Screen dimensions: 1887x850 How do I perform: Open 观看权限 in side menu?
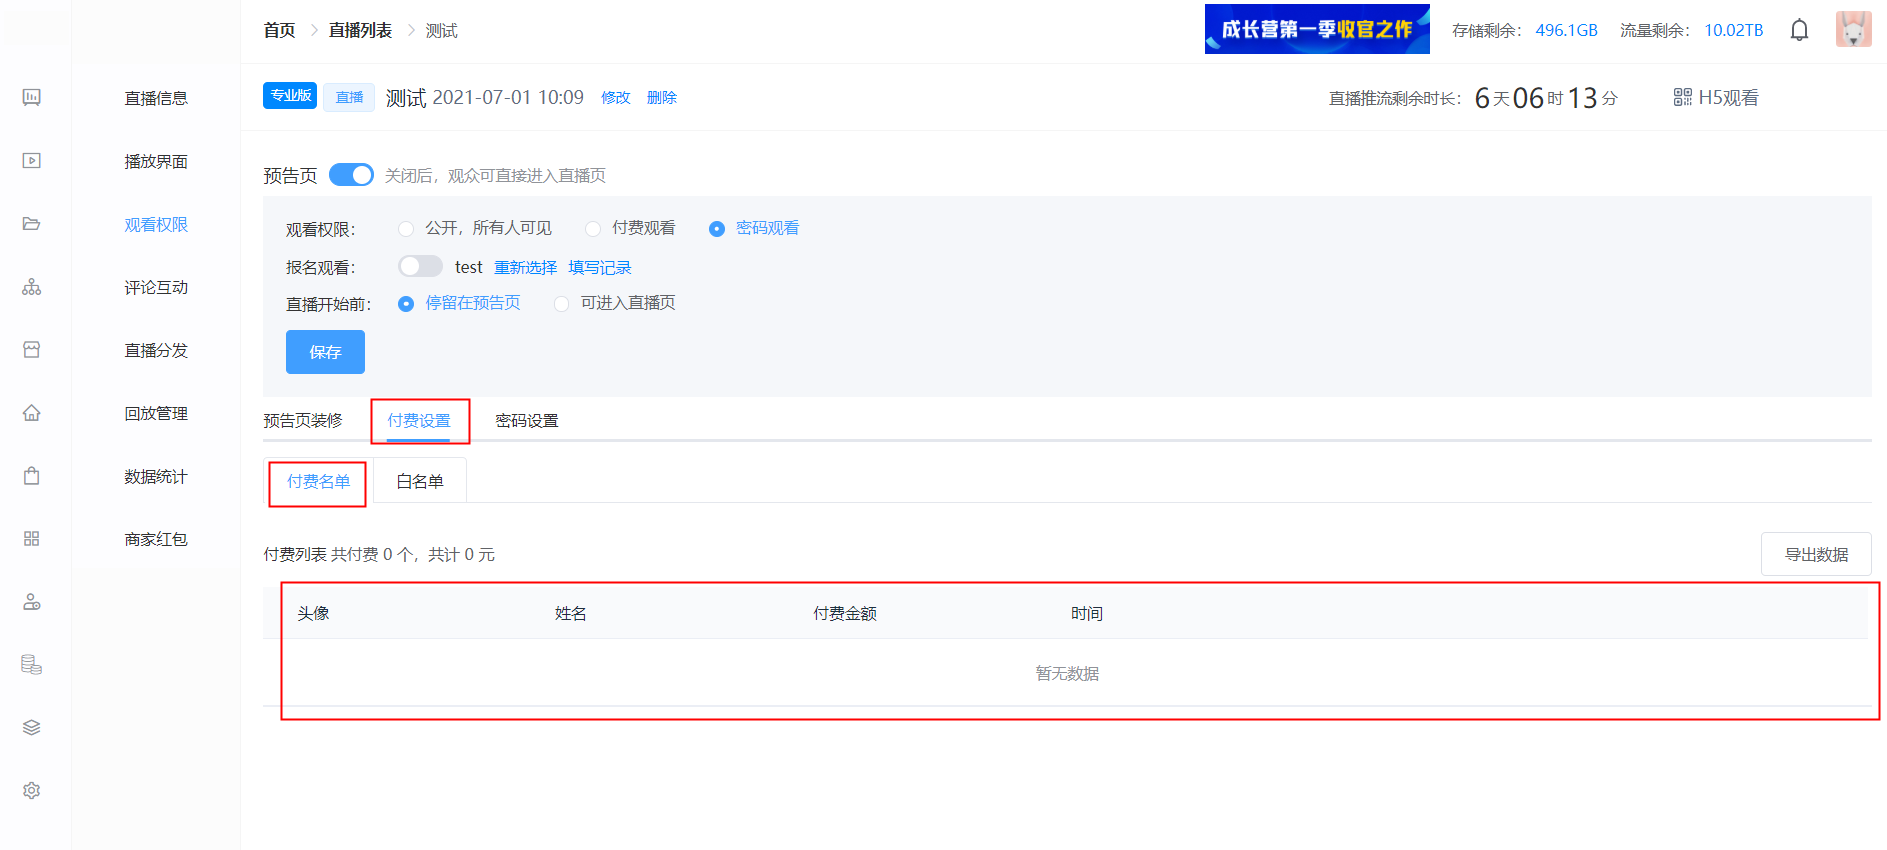156,224
